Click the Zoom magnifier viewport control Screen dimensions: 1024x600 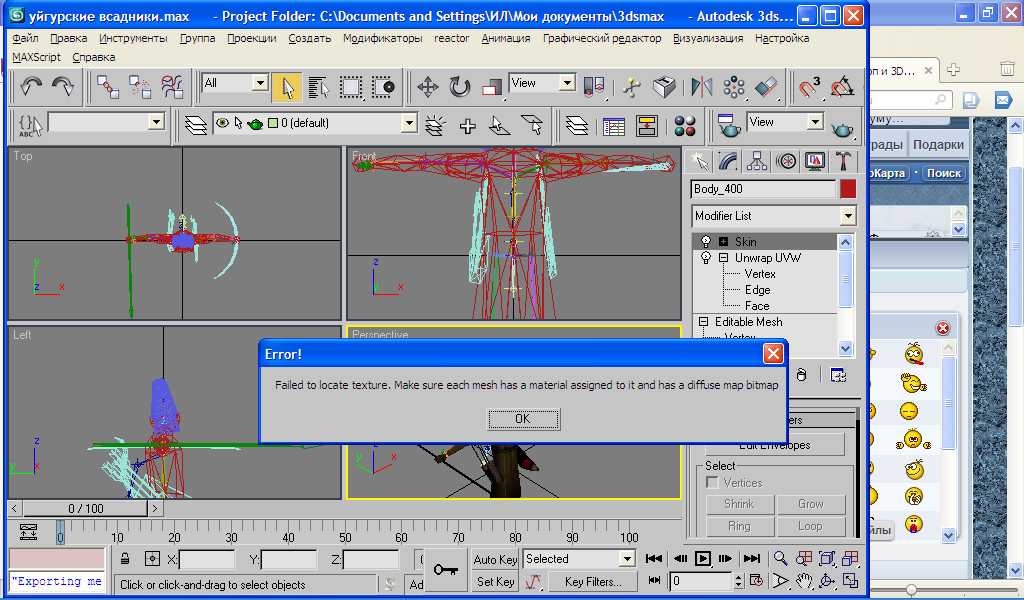click(778, 558)
